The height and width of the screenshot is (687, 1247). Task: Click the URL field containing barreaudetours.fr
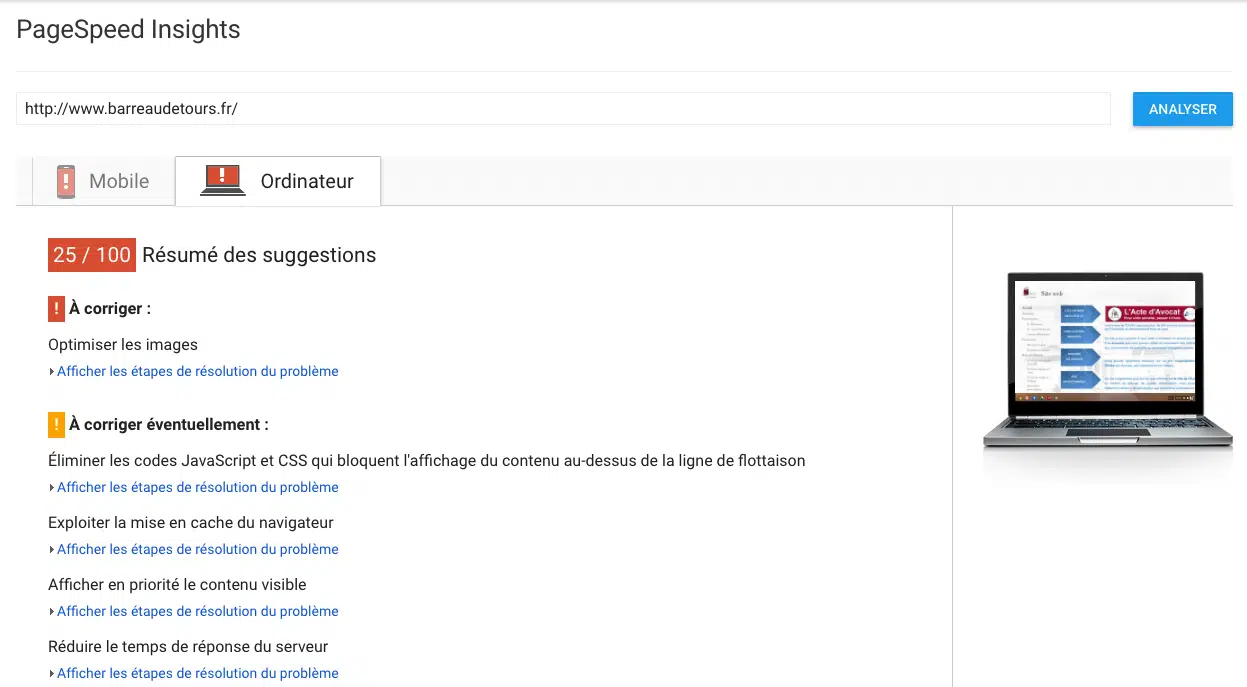(x=562, y=109)
